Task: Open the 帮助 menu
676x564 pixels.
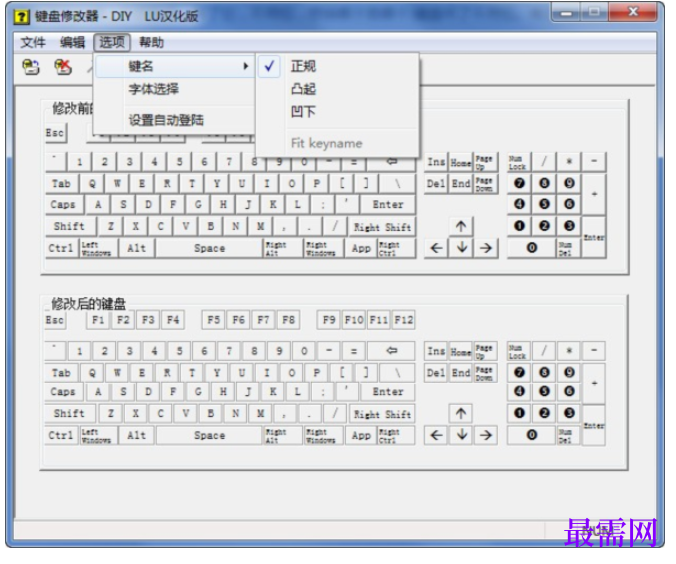Action: coord(151,42)
